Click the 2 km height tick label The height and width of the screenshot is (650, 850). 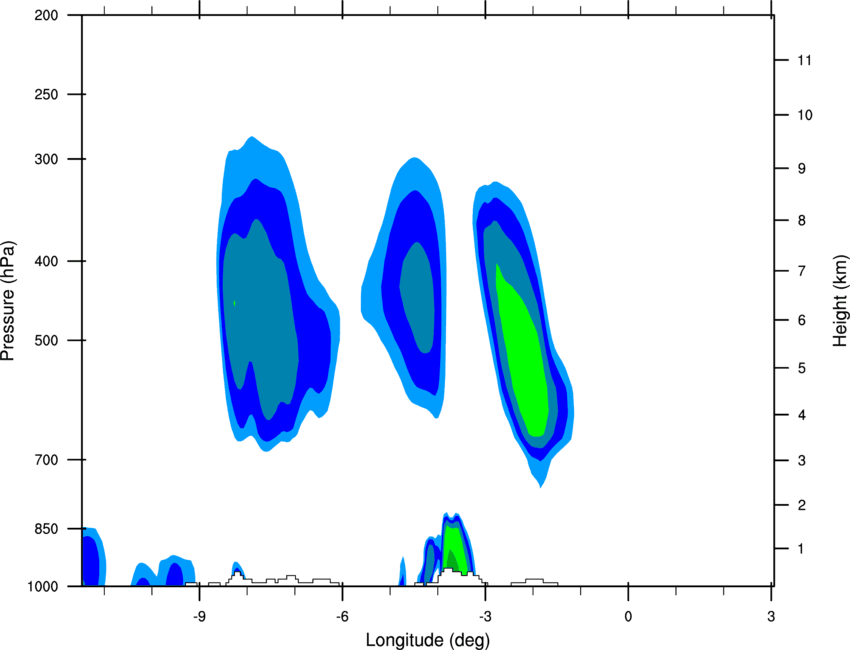coord(802,505)
